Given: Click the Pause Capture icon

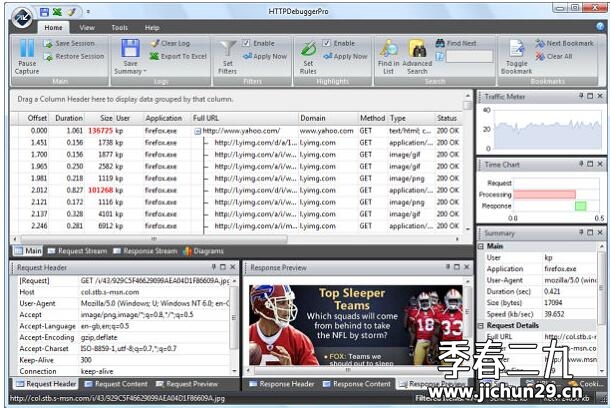Looking at the screenshot, I should pos(27,48).
